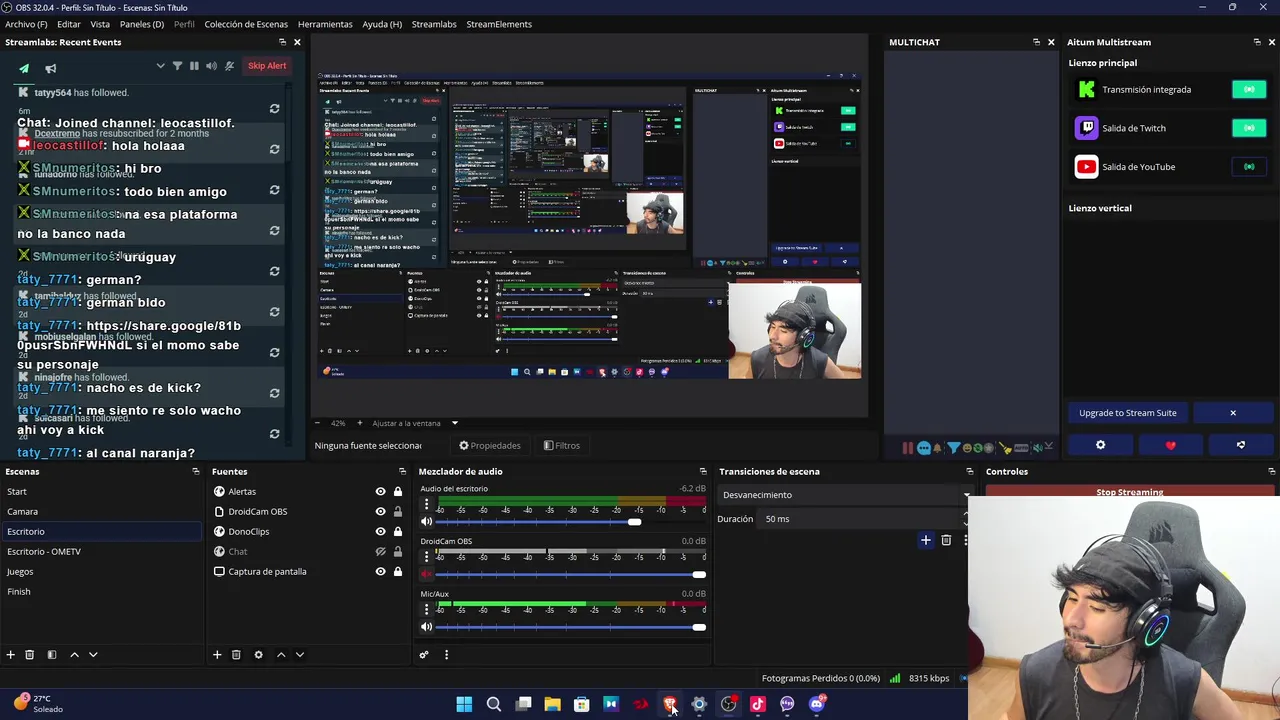Open source properties gear in Fuentes toolbar

click(x=258, y=654)
